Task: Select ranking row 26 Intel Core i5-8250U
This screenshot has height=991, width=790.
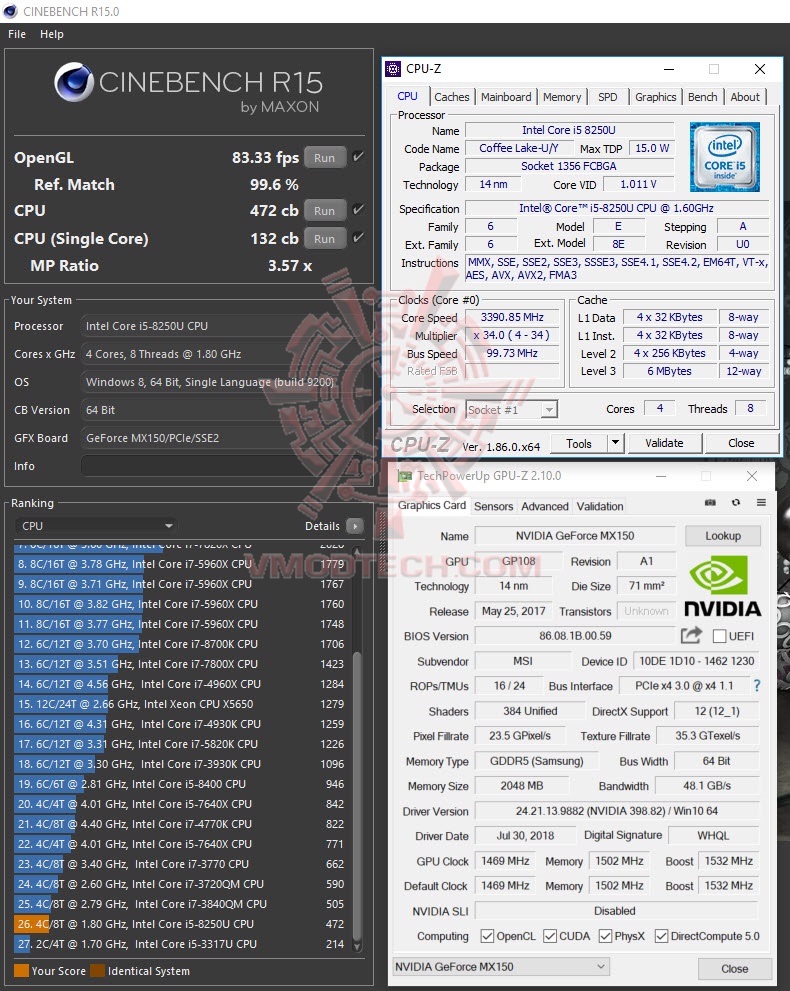Action: [x=182, y=924]
